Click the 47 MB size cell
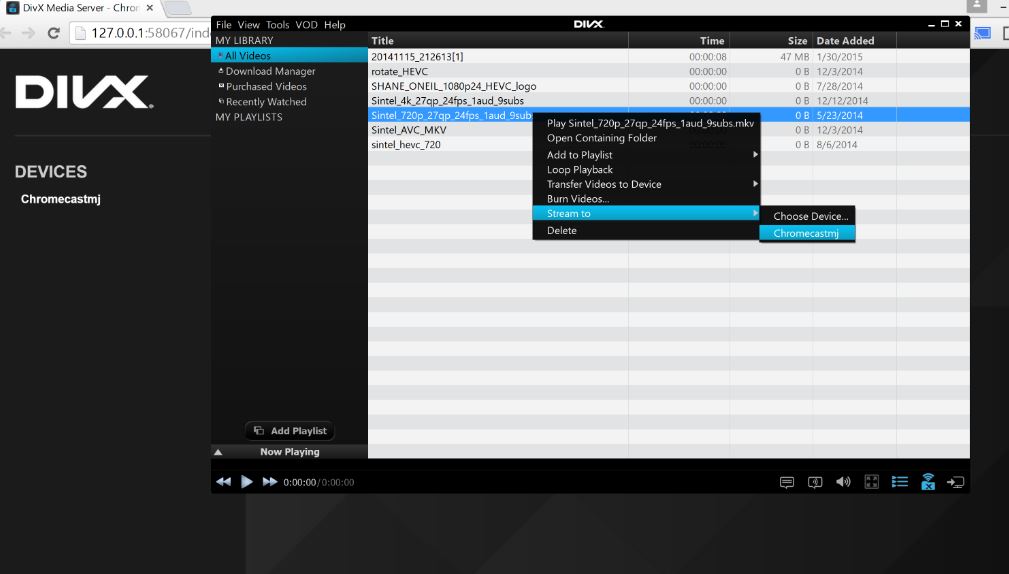The width and height of the screenshot is (1009, 574). click(x=795, y=57)
